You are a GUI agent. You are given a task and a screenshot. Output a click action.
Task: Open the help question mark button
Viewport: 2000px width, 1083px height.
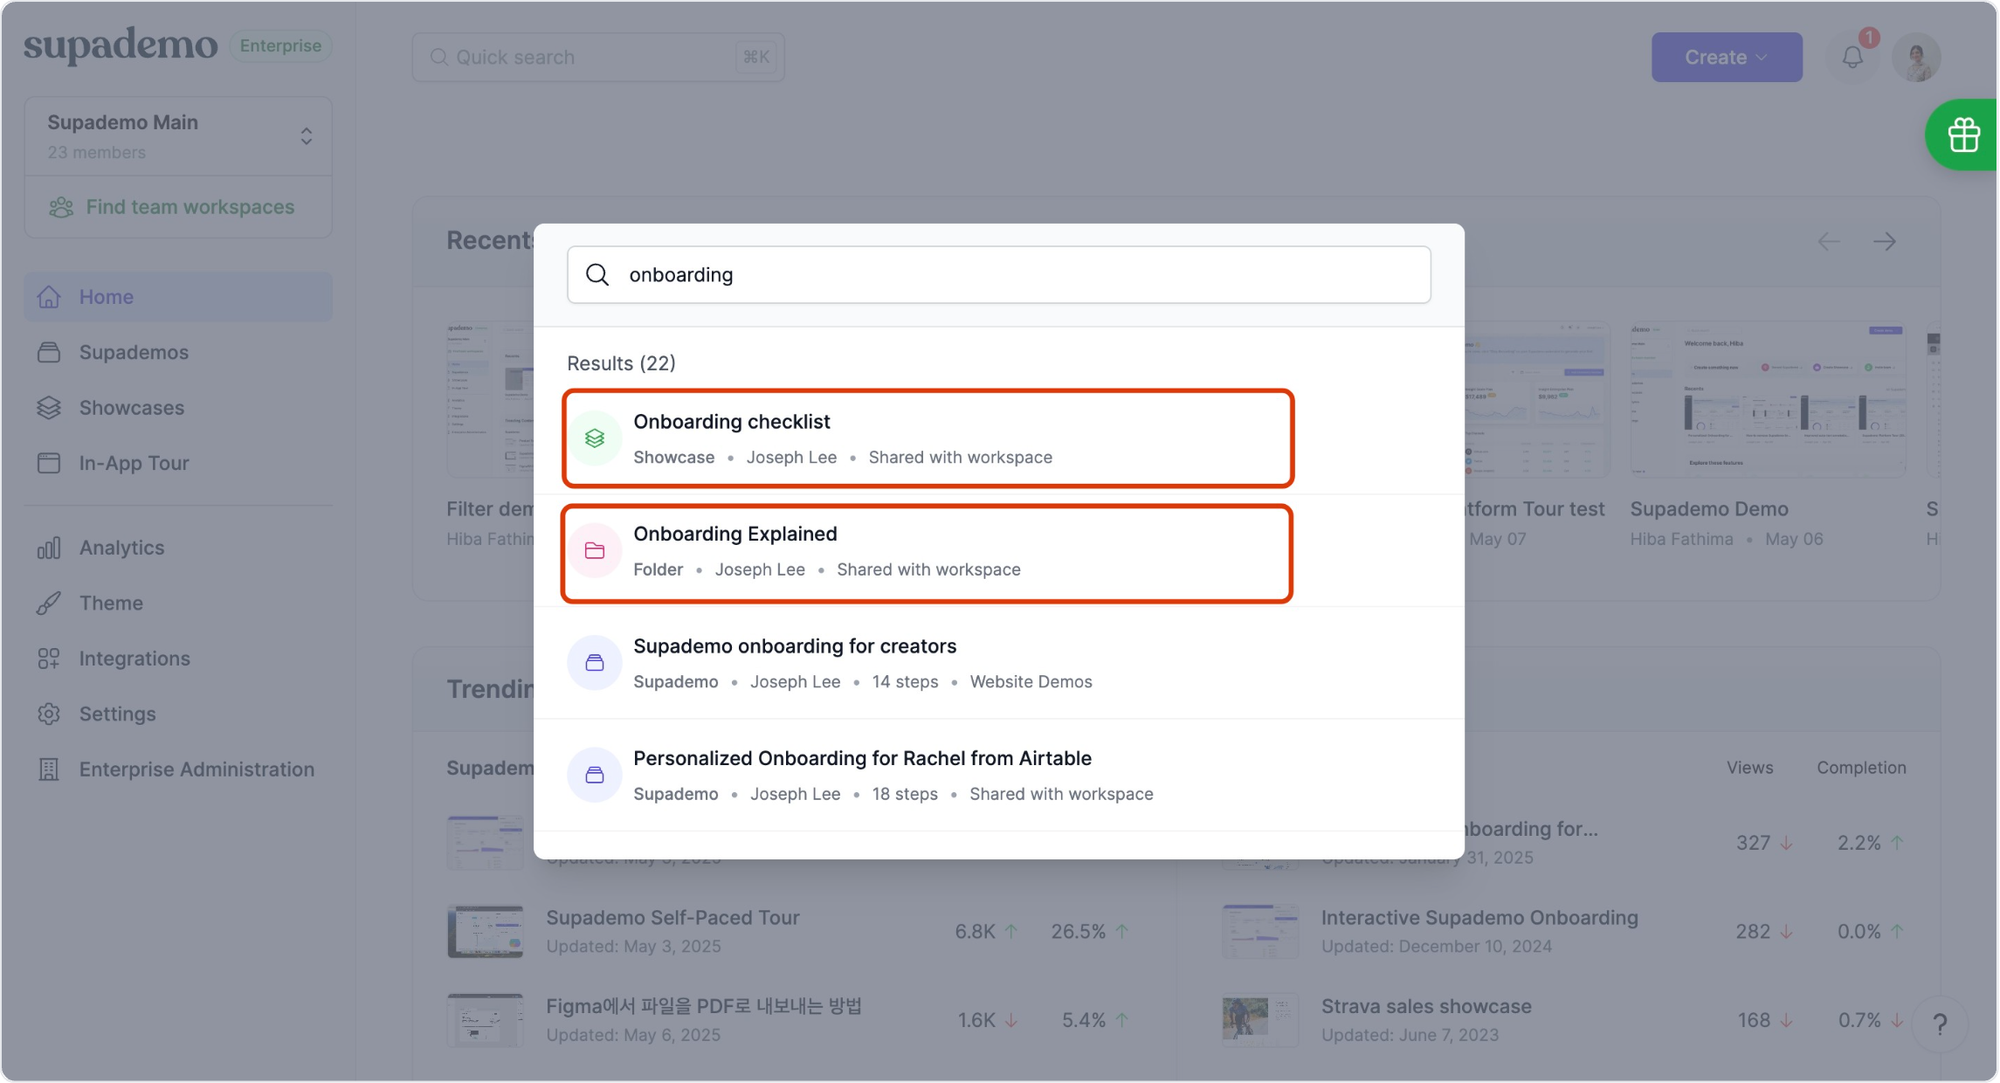(x=1939, y=1024)
